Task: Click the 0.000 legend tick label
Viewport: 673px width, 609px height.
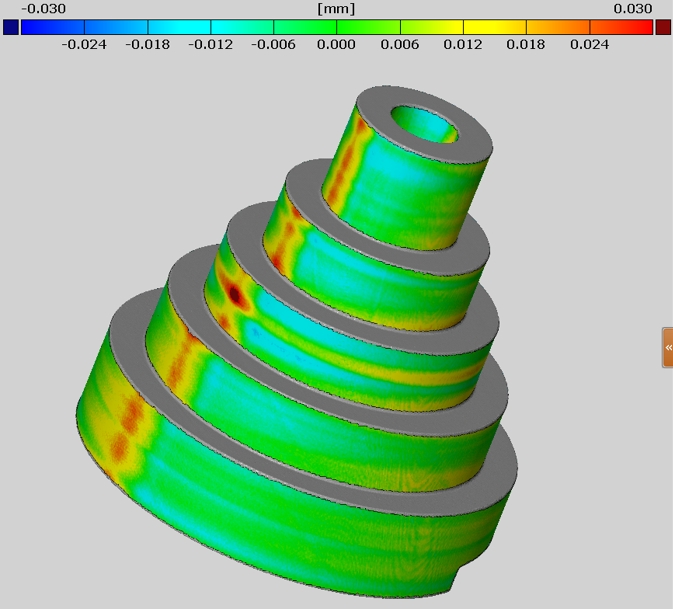Action: pos(336,44)
